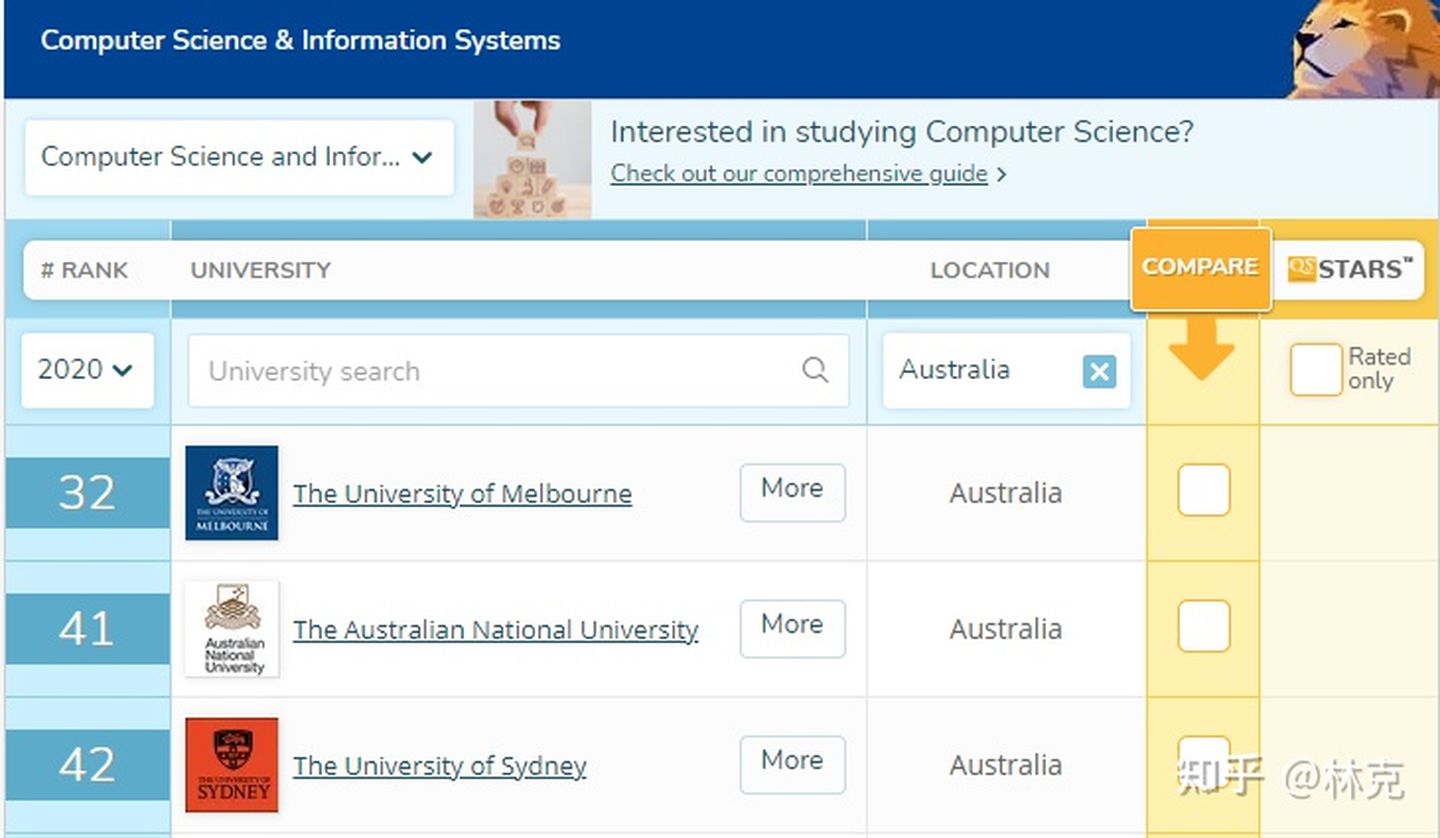1440x838 pixels.
Task: Click the COMPARE button
Action: (1200, 267)
